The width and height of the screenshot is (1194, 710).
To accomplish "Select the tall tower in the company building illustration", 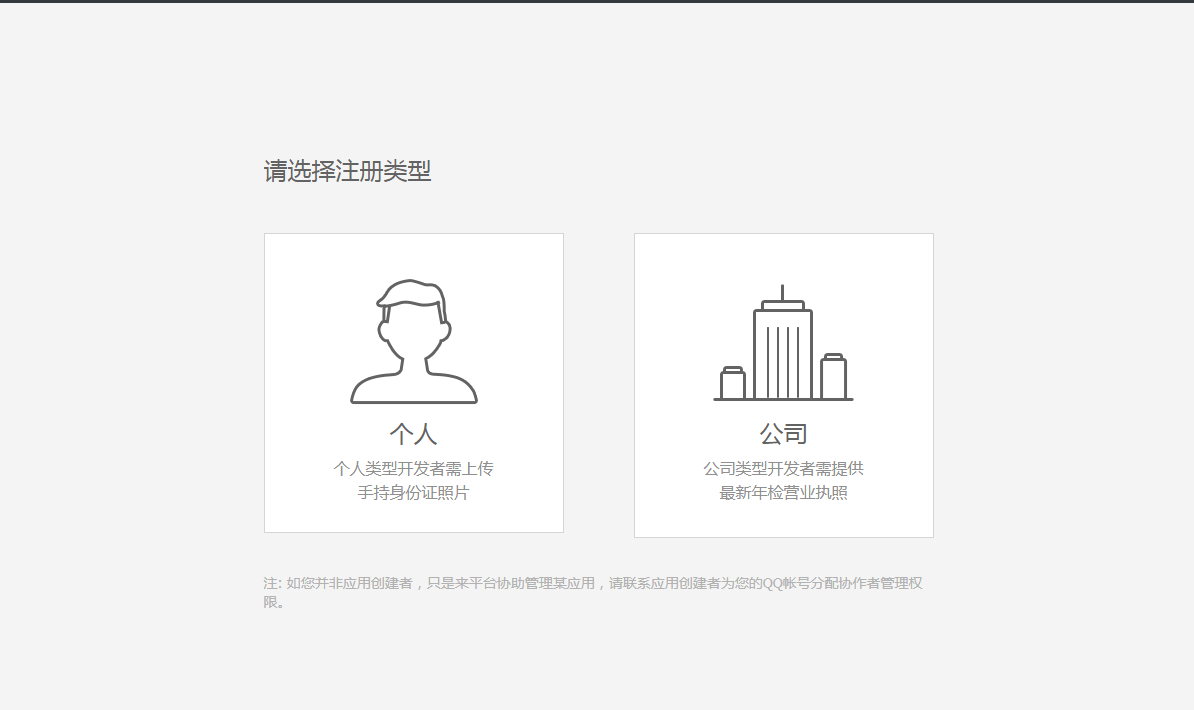I will (x=783, y=350).
